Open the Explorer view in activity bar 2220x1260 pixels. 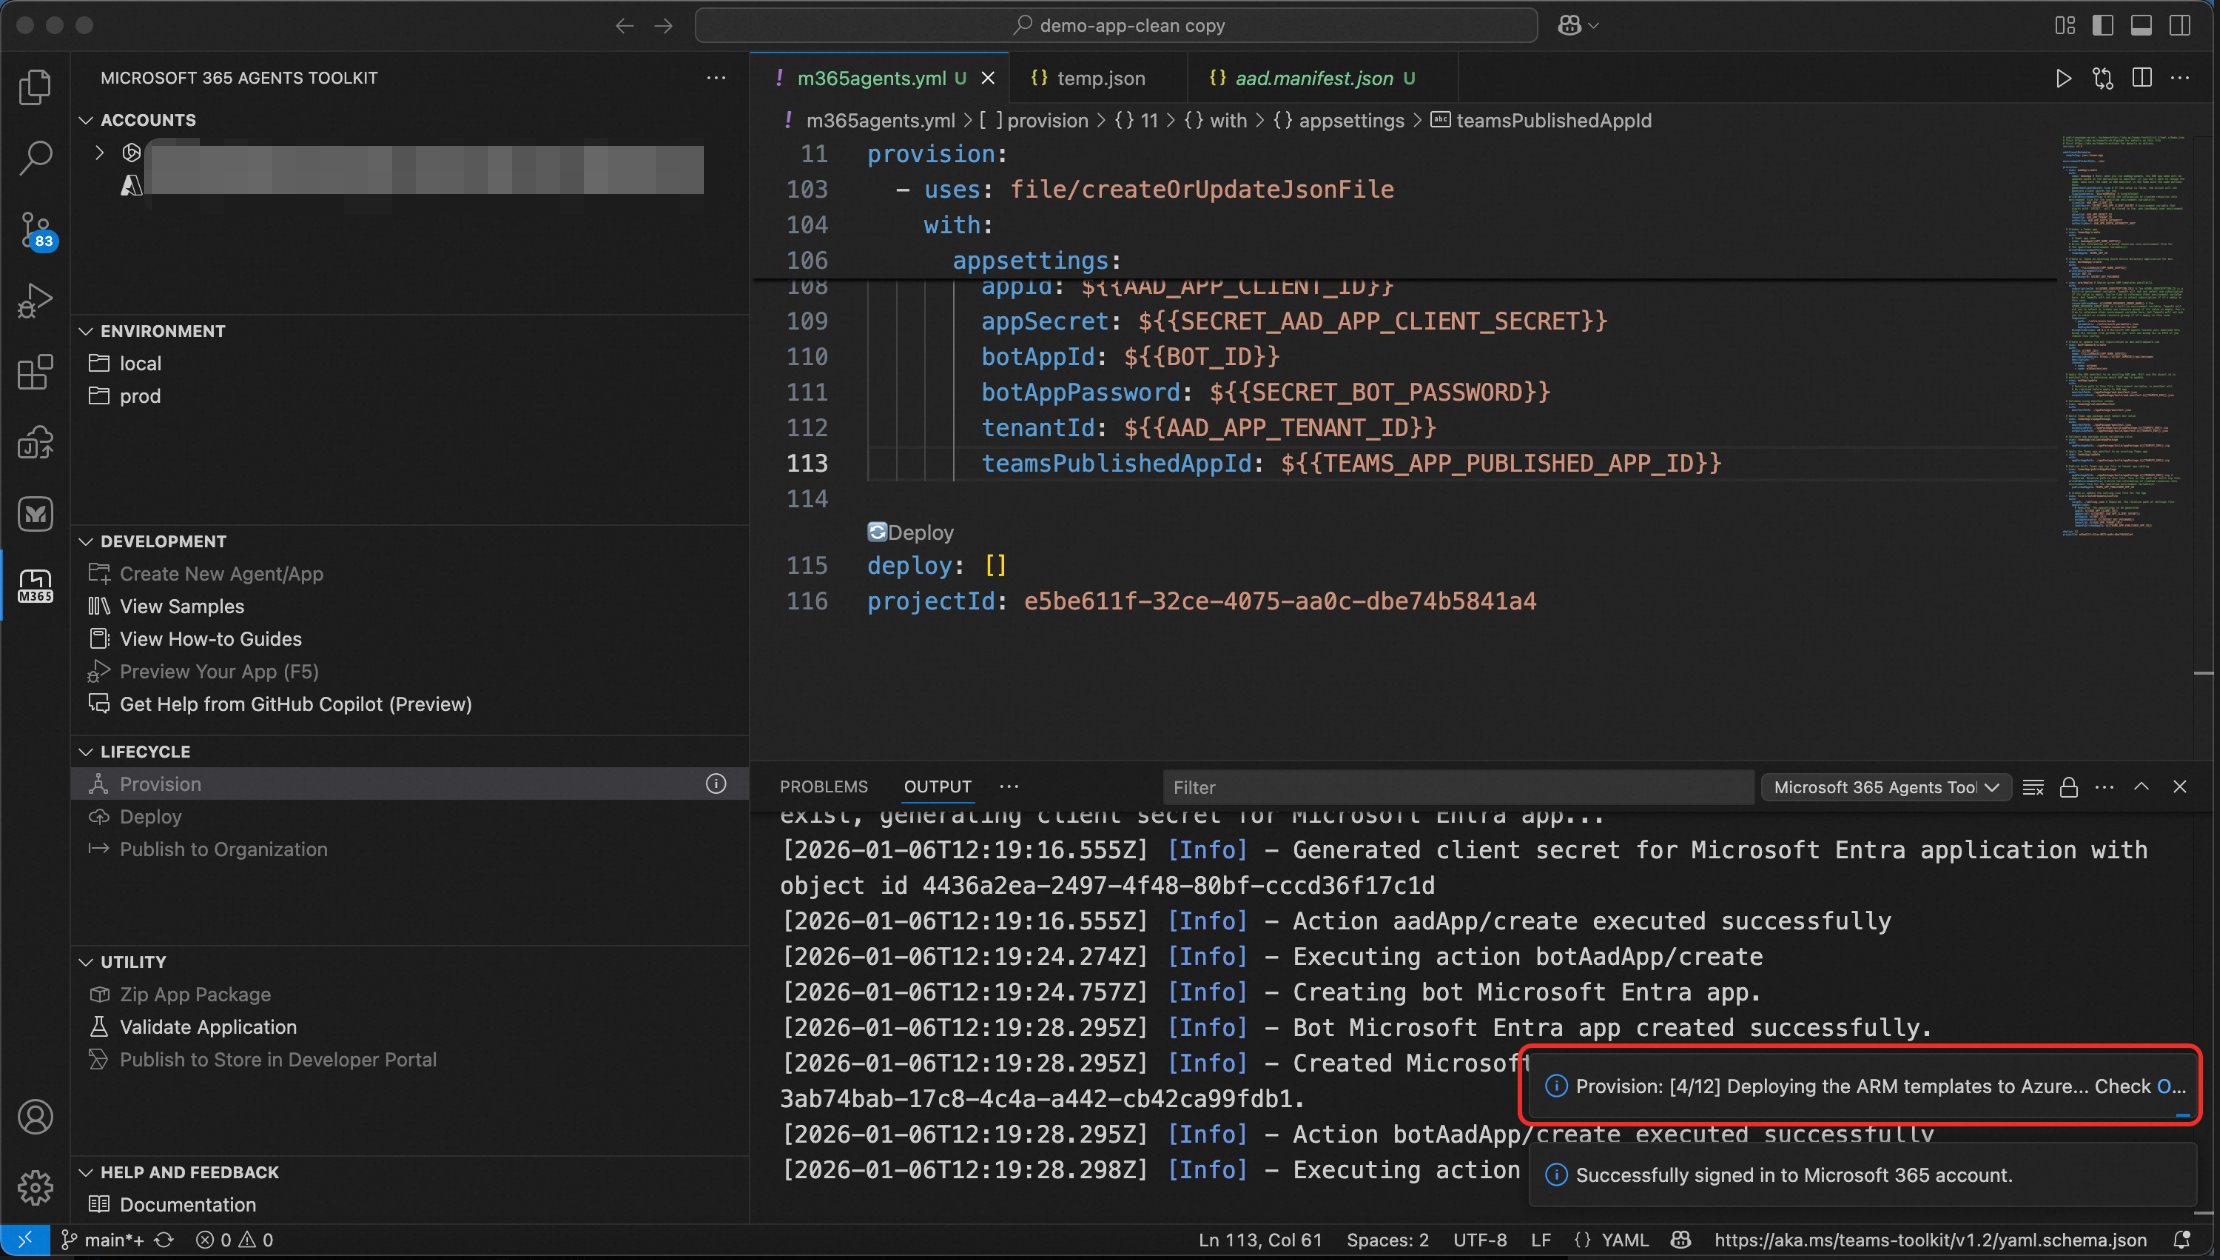[x=35, y=87]
